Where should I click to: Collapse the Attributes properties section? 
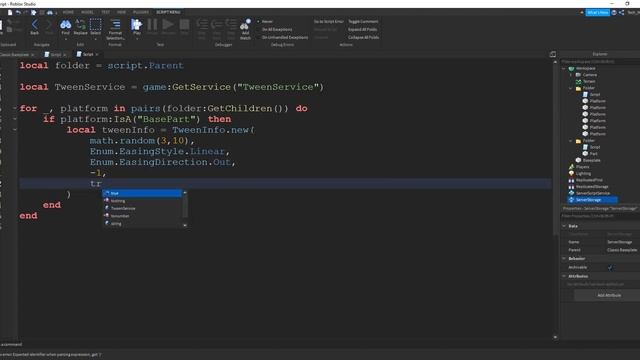pos(564,276)
